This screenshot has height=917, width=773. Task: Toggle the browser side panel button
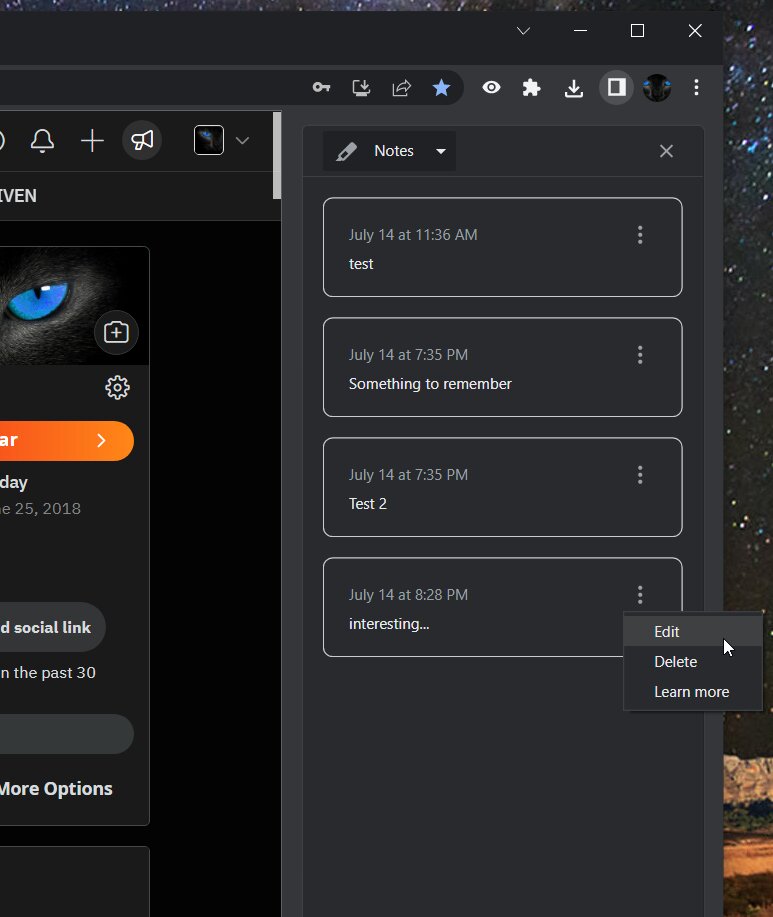[616, 88]
